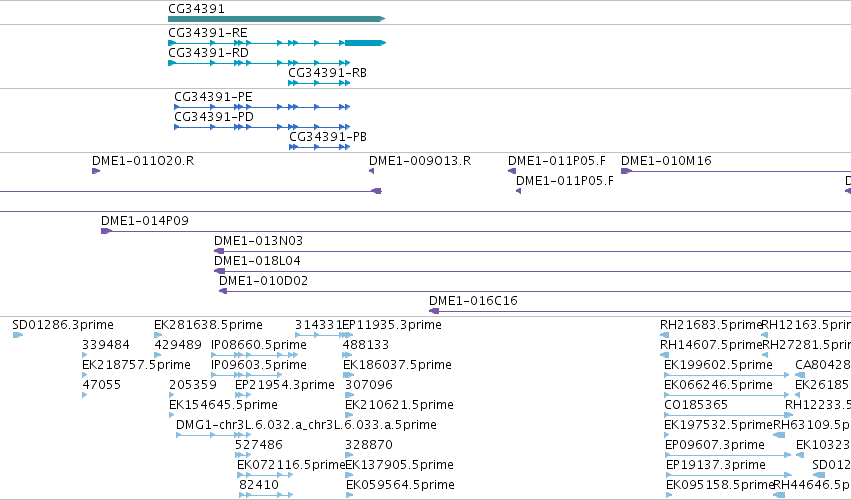Select the 205359 feature label
The image size is (851, 500).
pyautogui.click(x=193, y=385)
